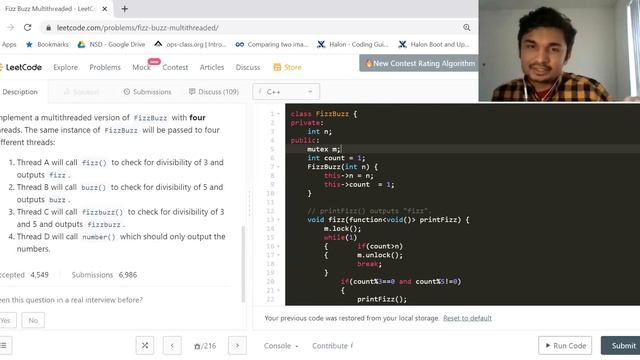The width and height of the screenshot is (640, 360).
Task: Open the Contribute link
Action: (x=332, y=346)
